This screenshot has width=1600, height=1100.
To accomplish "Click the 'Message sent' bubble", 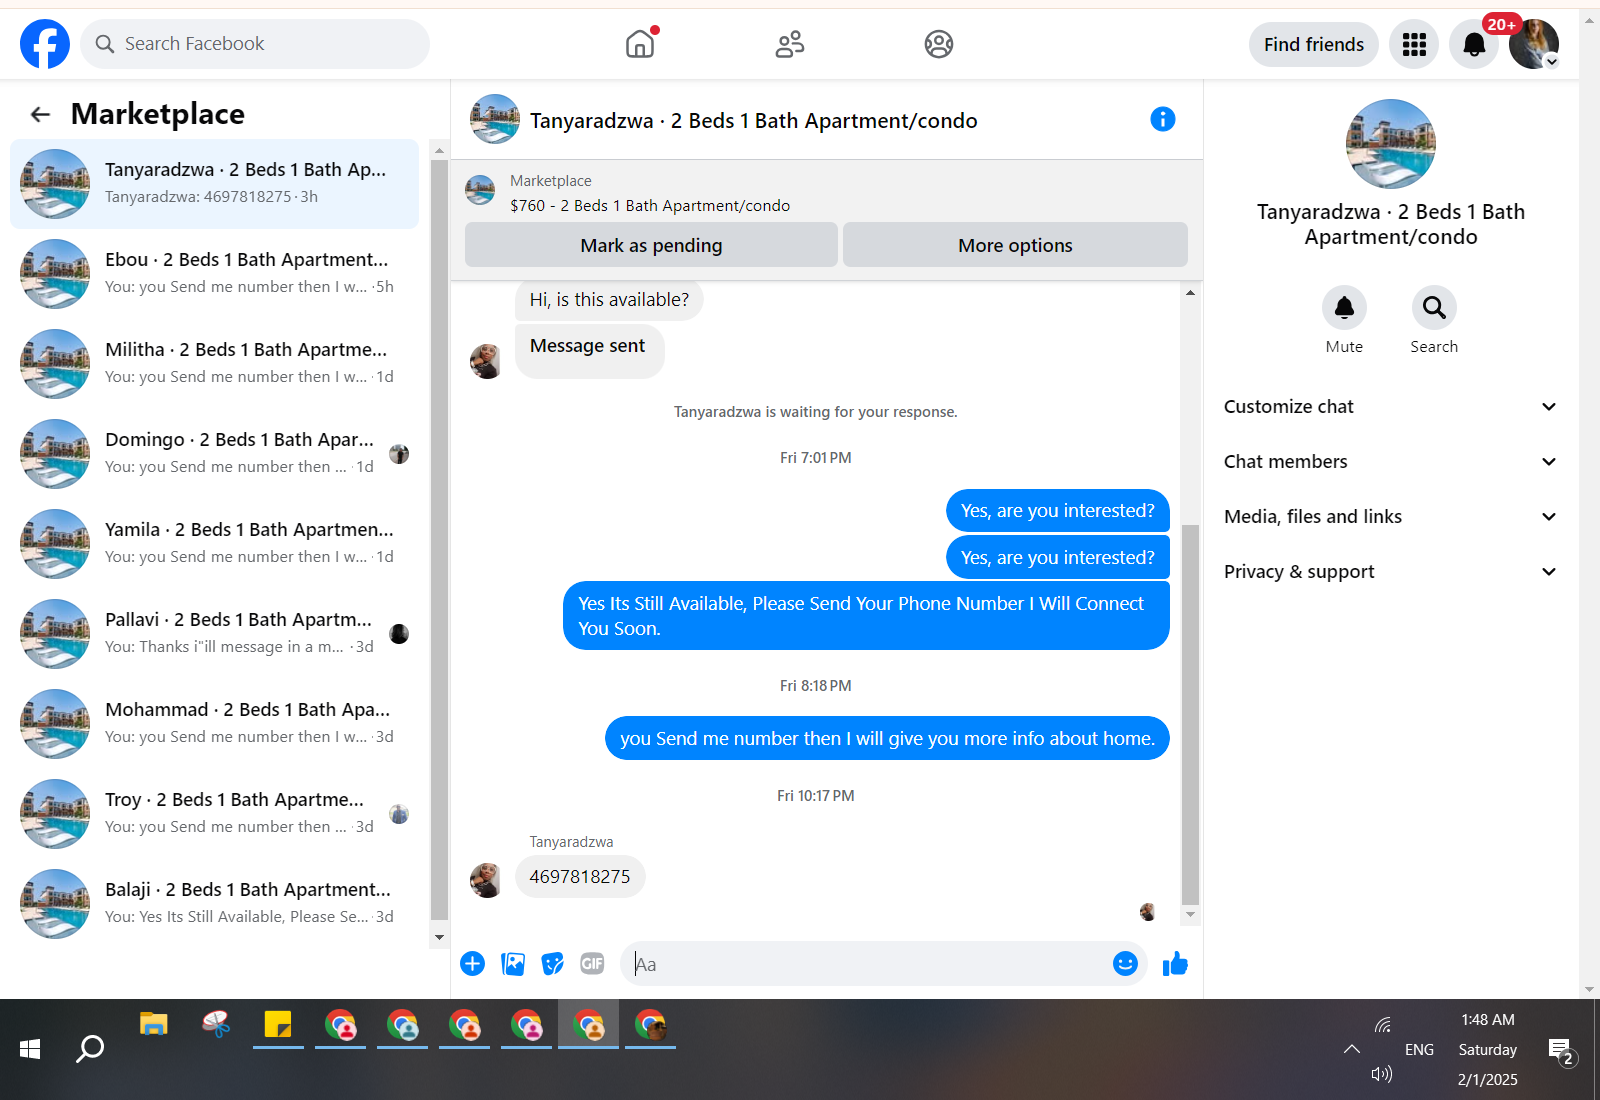I will [x=589, y=350].
